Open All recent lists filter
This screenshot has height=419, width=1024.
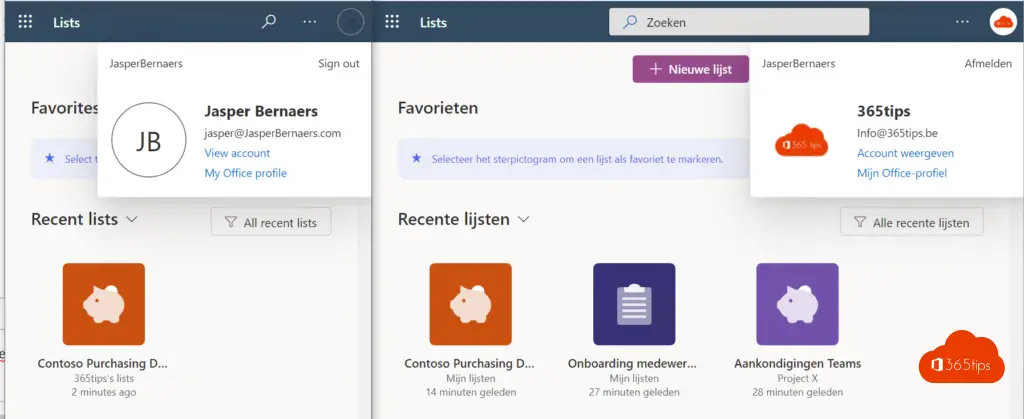271,222
